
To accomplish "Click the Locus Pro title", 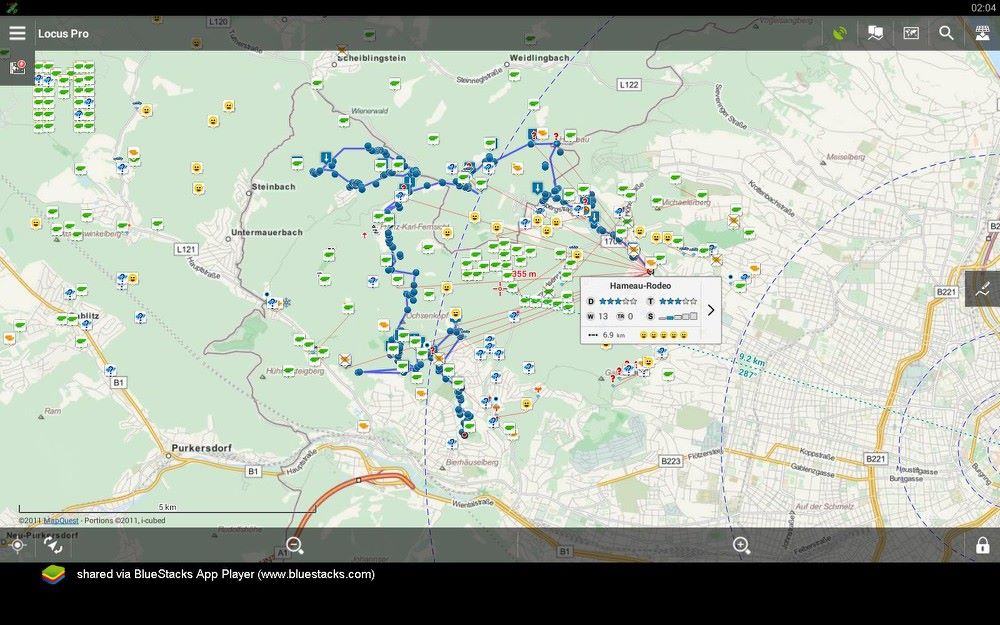I will coord(63,33).
